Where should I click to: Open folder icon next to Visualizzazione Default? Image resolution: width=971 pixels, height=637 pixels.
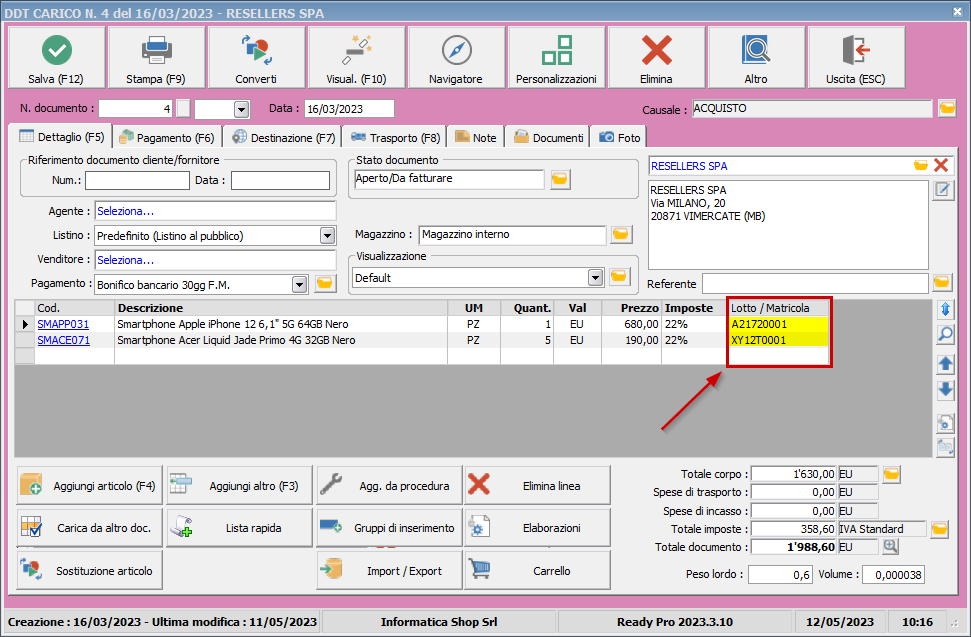coord(619,277)
